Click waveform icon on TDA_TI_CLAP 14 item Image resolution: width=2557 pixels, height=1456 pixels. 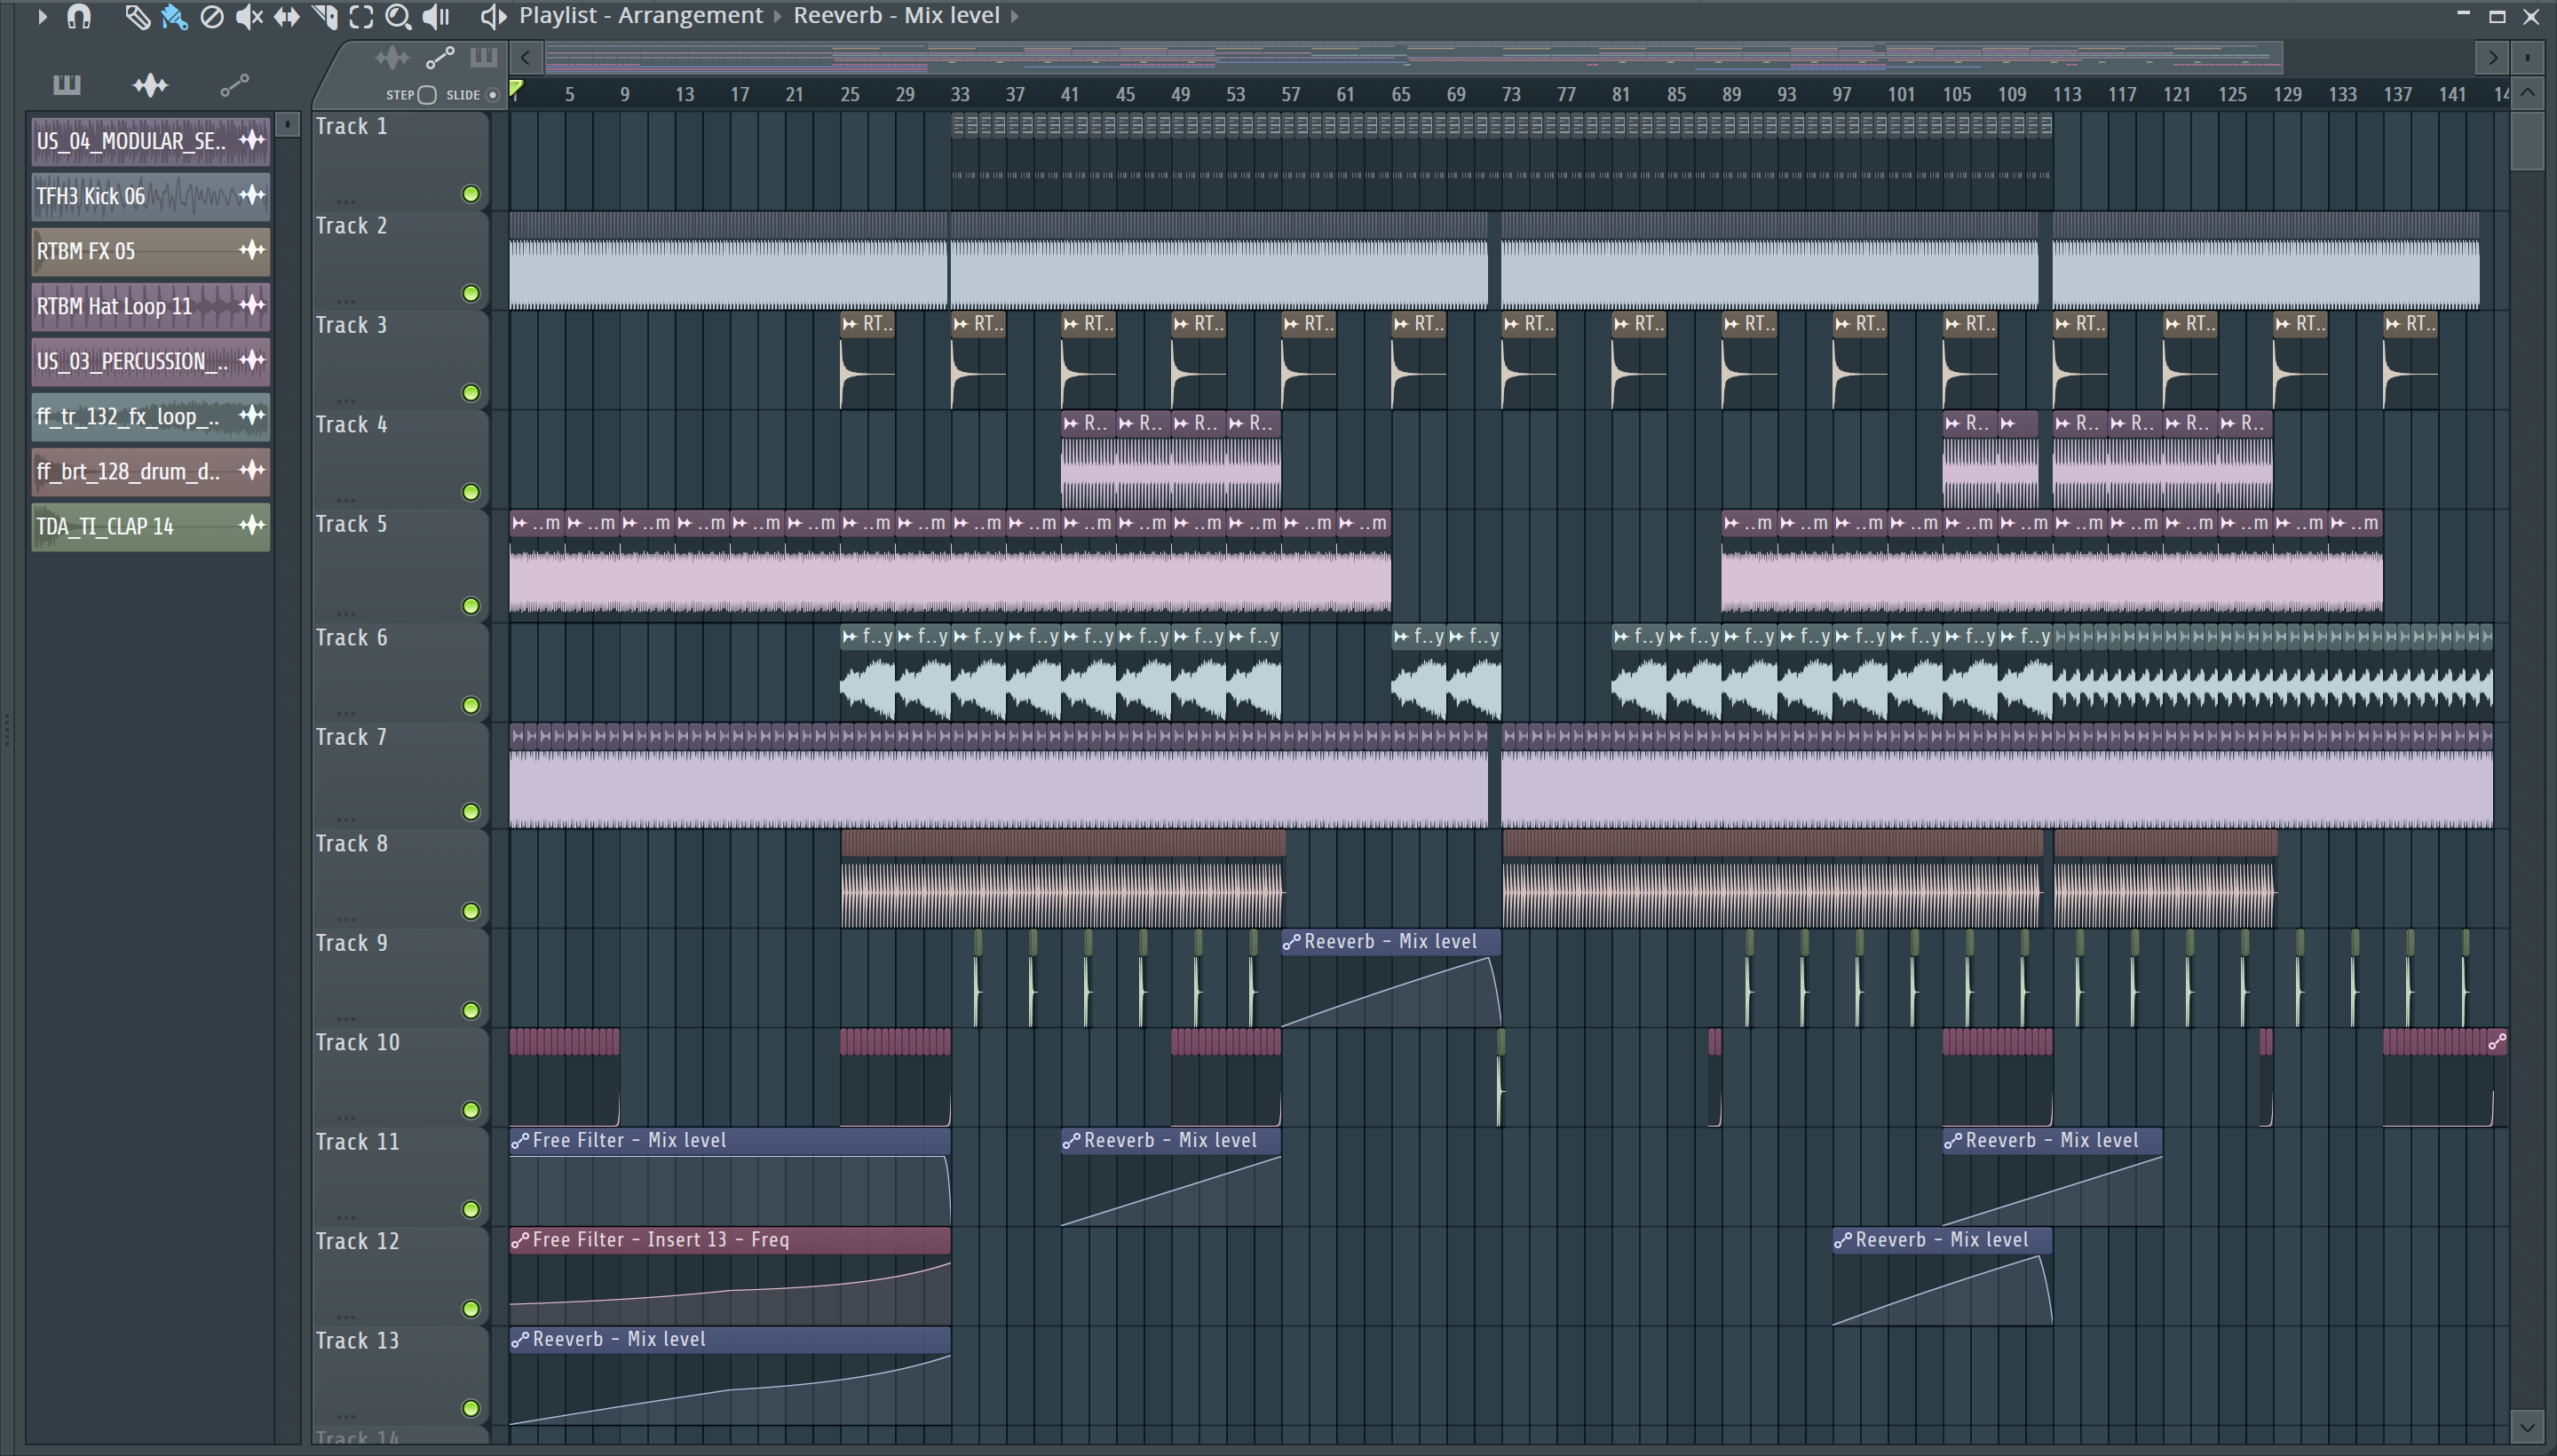tap(252, 525)
